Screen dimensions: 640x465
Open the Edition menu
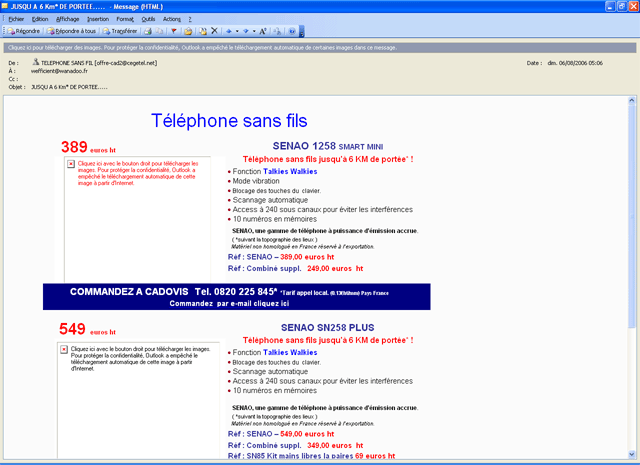click(x=40, y=19)
